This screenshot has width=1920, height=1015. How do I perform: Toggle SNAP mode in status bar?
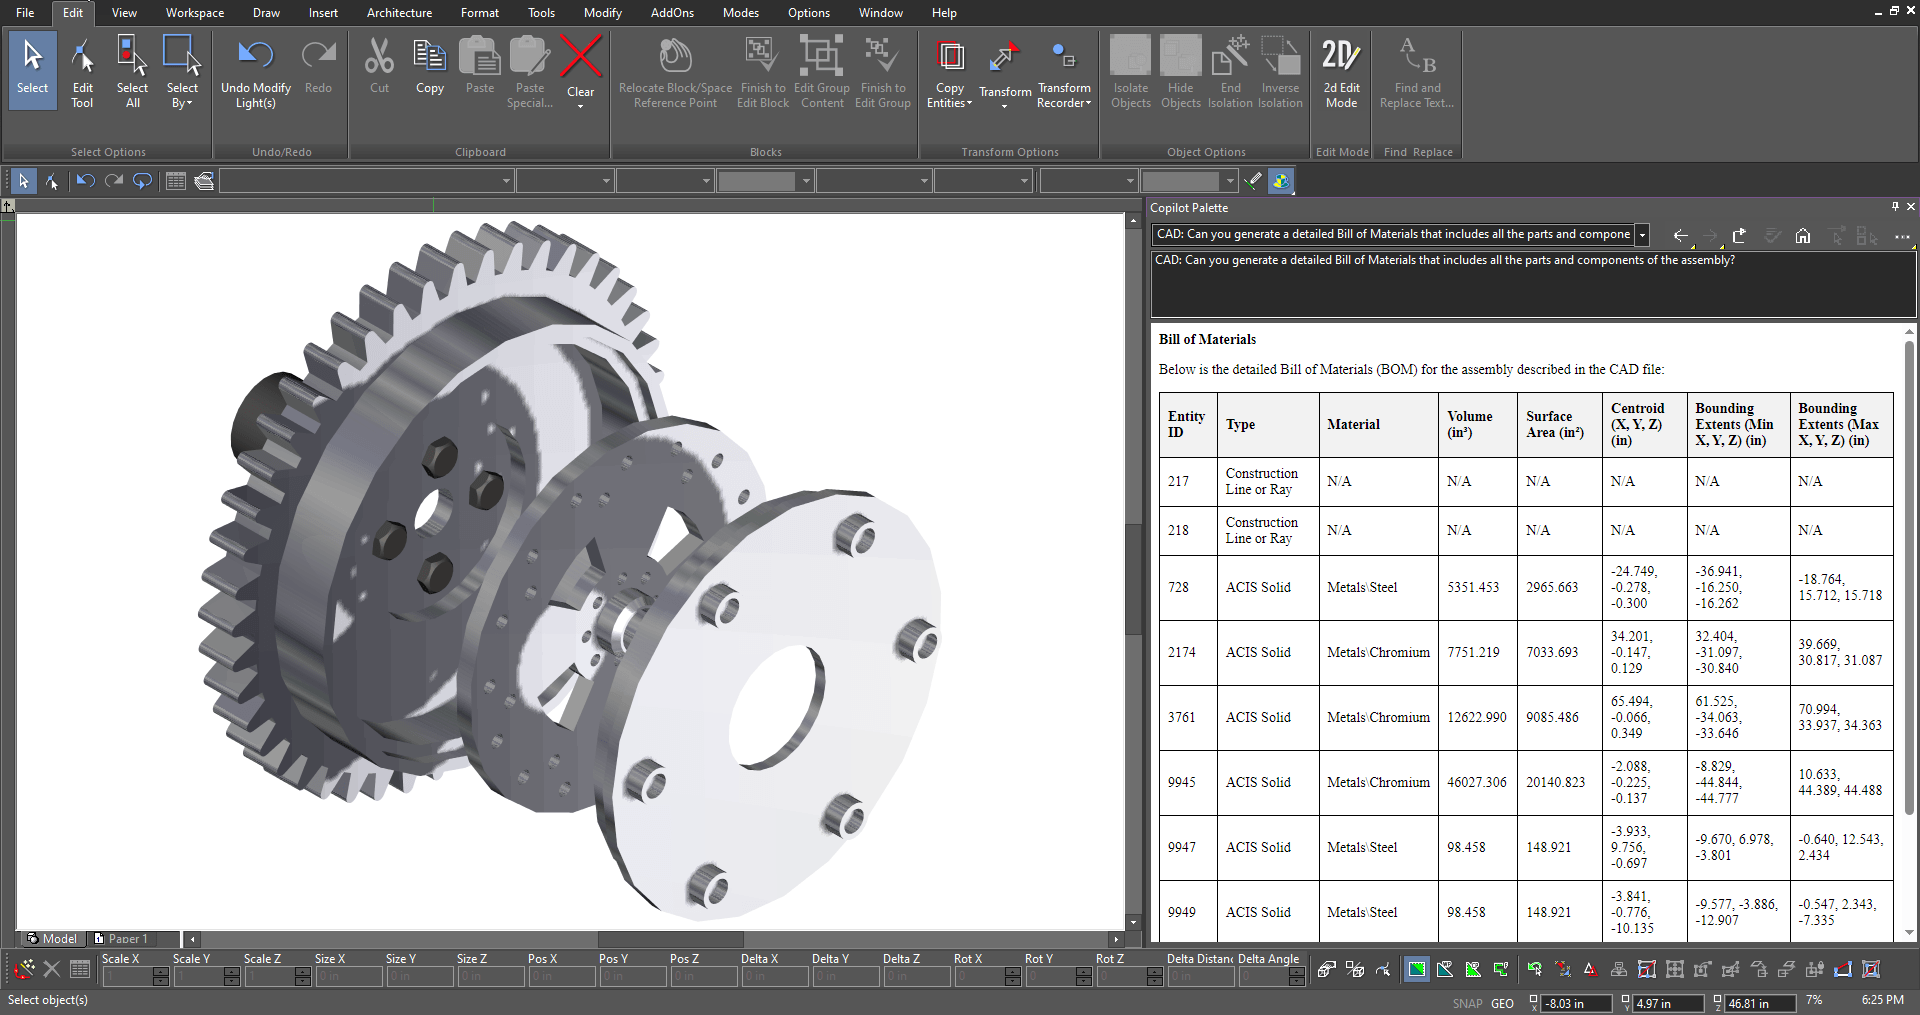pyautogui.click(x=1467, y=1003)
